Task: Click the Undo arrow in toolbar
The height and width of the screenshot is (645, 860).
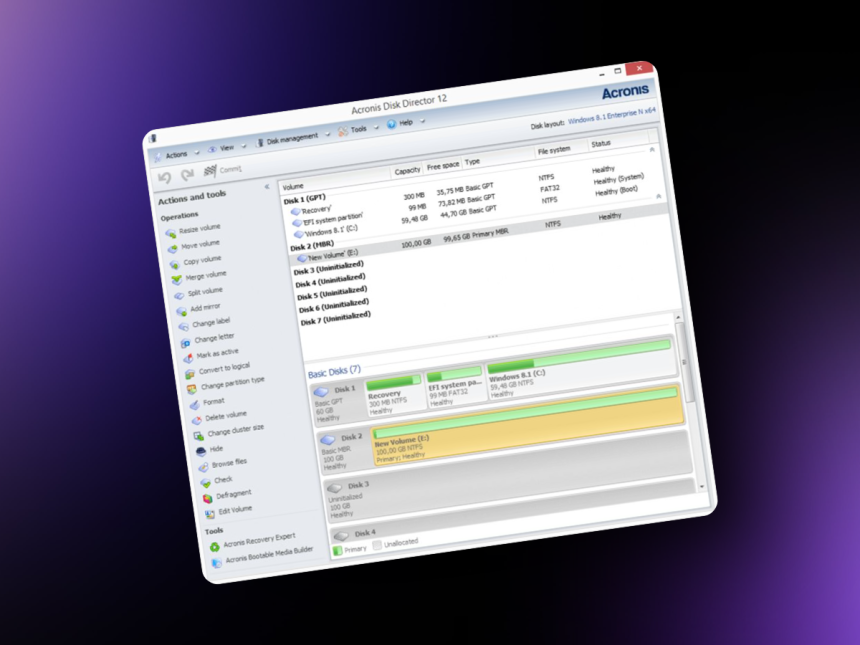Action: click(165, 177)
